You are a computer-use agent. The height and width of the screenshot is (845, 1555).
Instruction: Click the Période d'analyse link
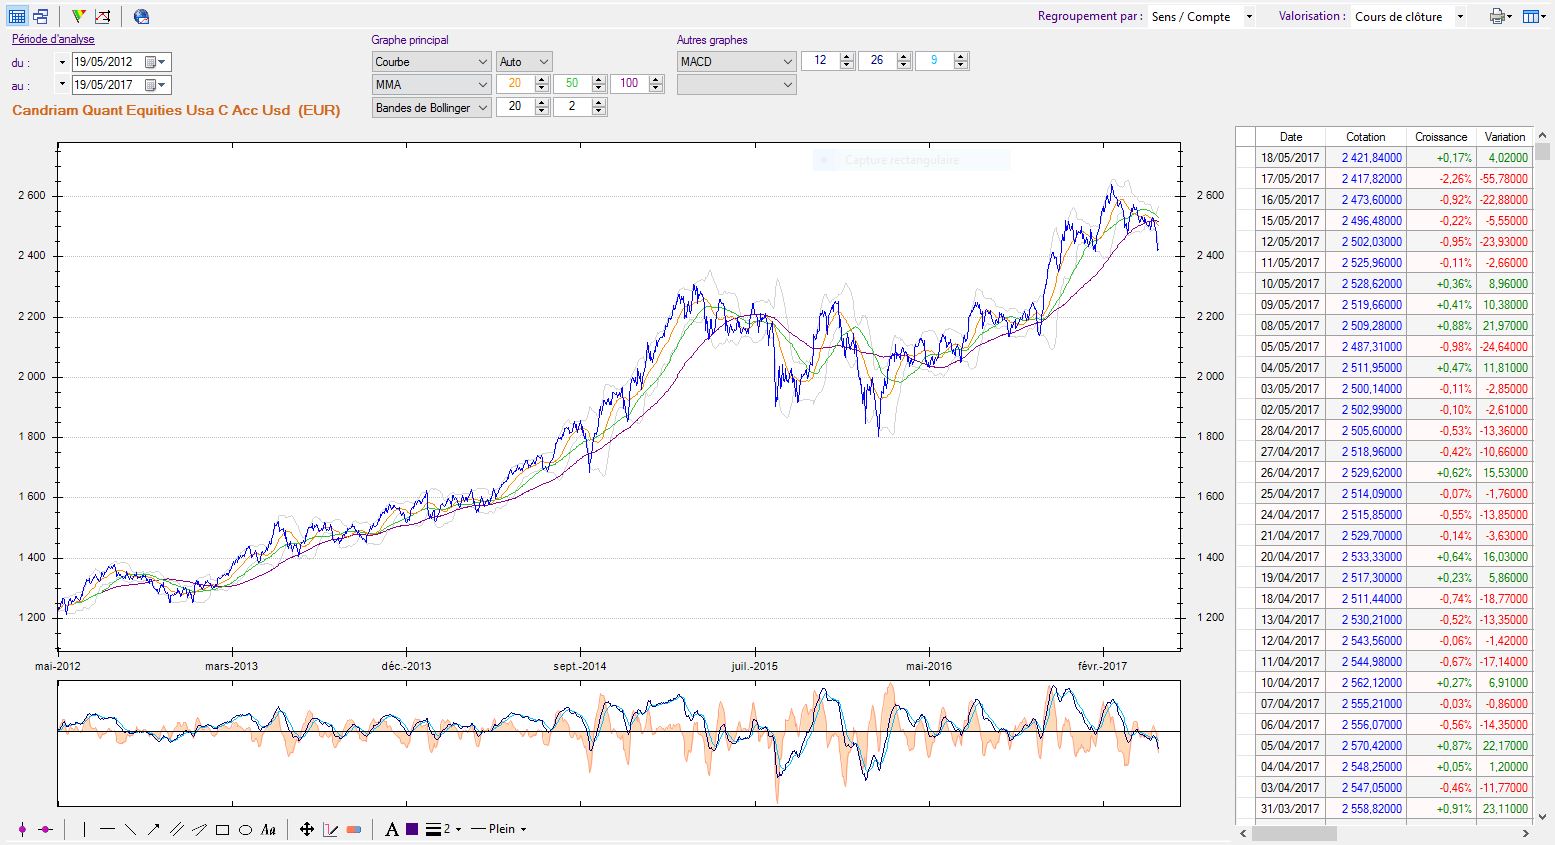(x=53, y=40)
